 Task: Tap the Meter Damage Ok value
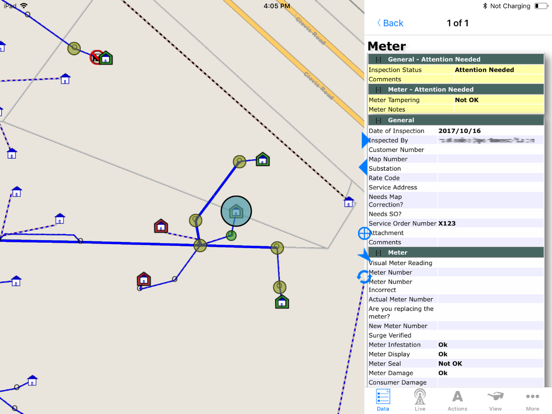pyautogui.click(x=443, y=373)
